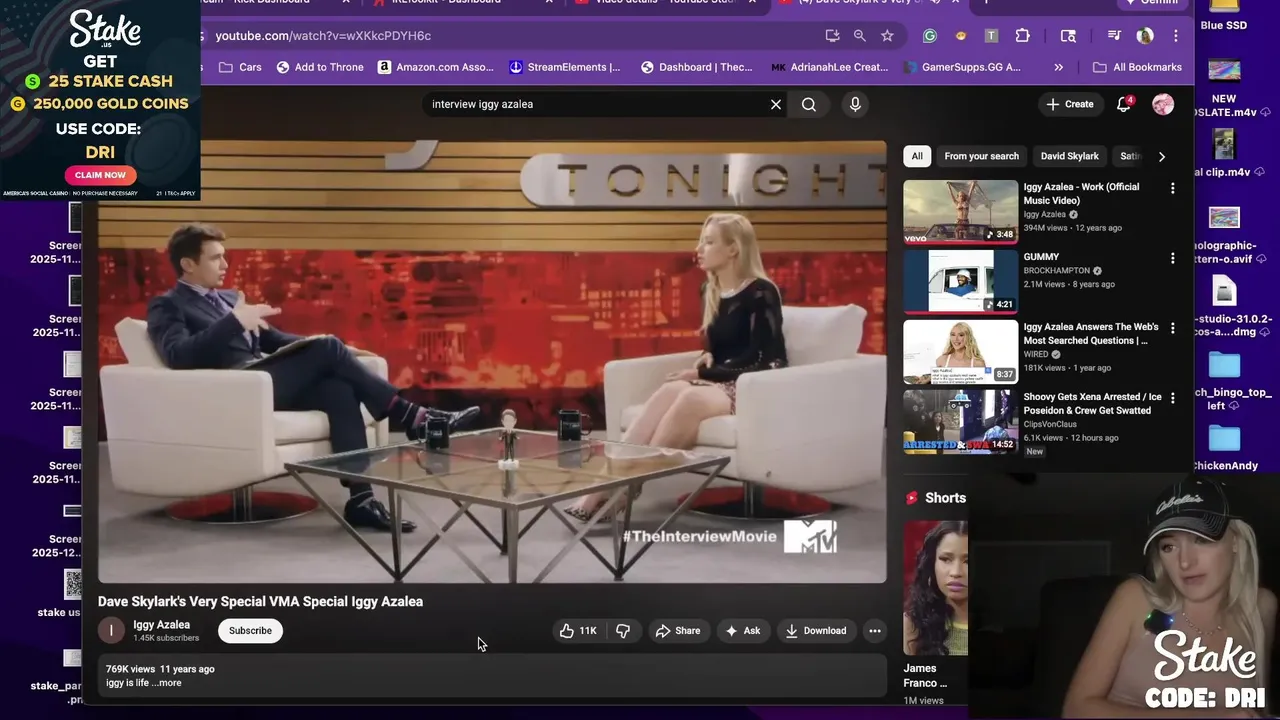Open the Grammarly extension icon
Viewport: 1280px width, 720px height.
click(x=930, y=36)
